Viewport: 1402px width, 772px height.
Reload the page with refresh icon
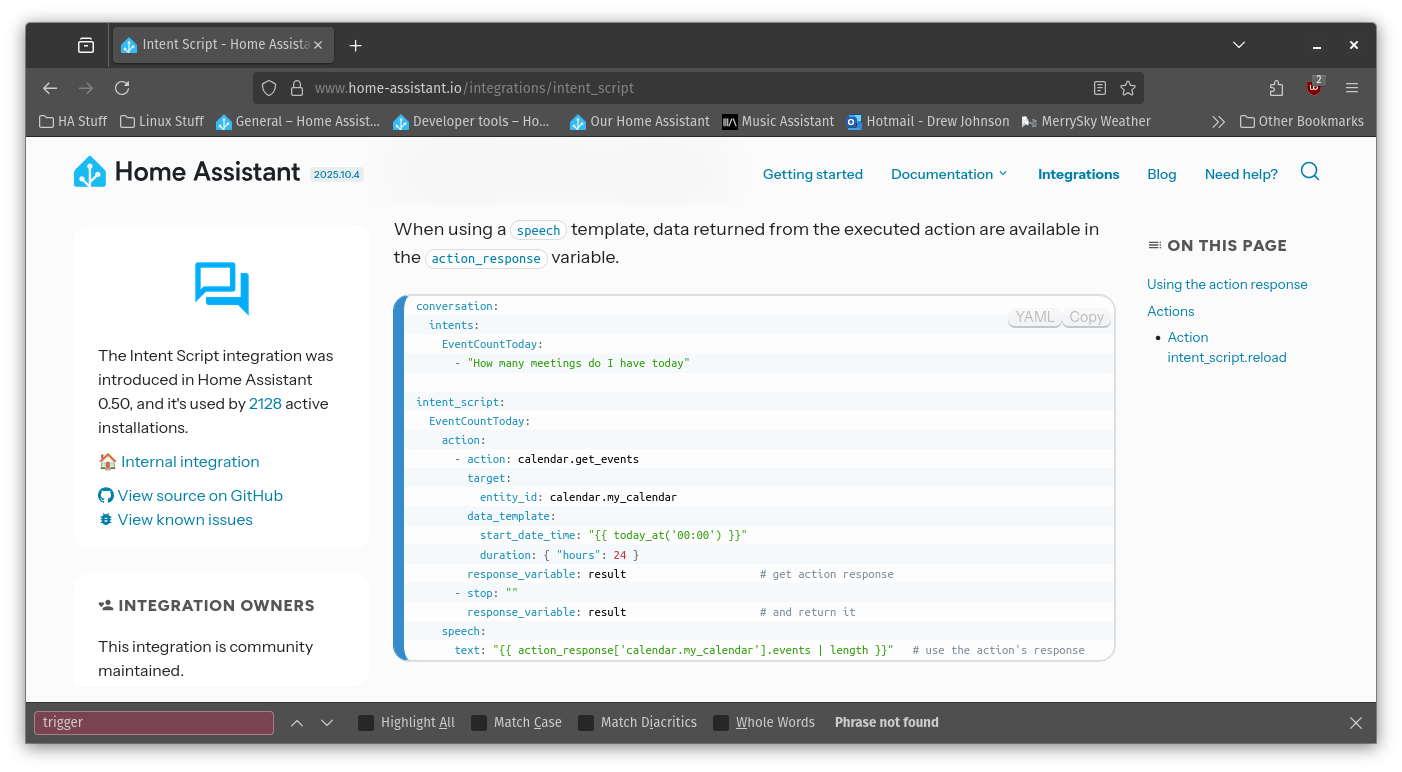(122, 88)
